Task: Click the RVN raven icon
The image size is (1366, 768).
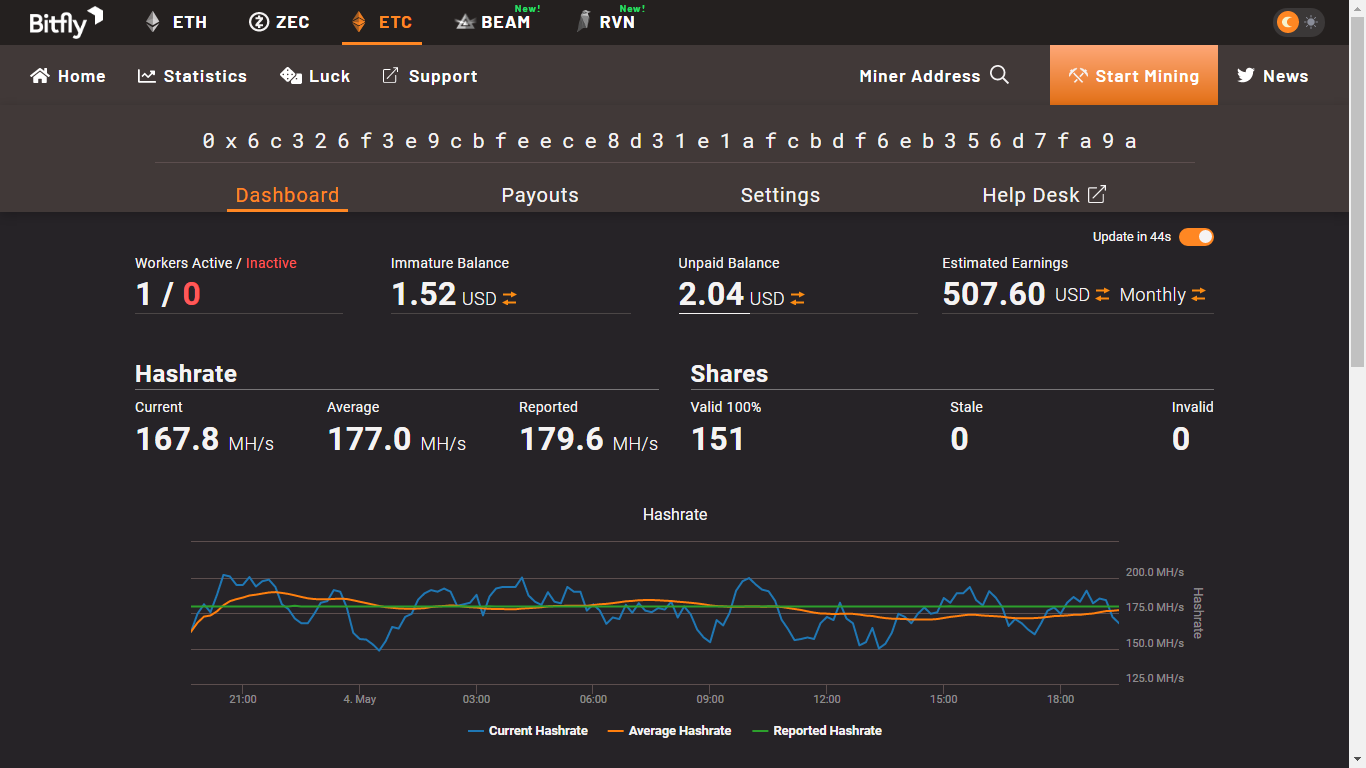Action: pos(584,22)
